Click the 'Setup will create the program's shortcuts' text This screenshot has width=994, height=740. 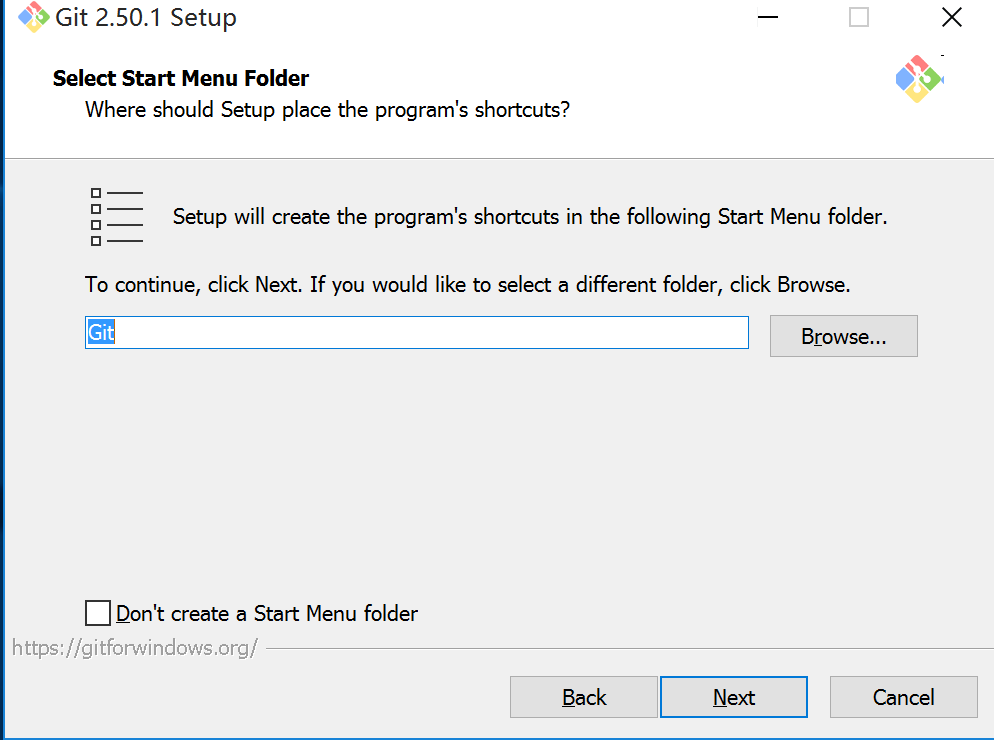click(x=530, y=217)
